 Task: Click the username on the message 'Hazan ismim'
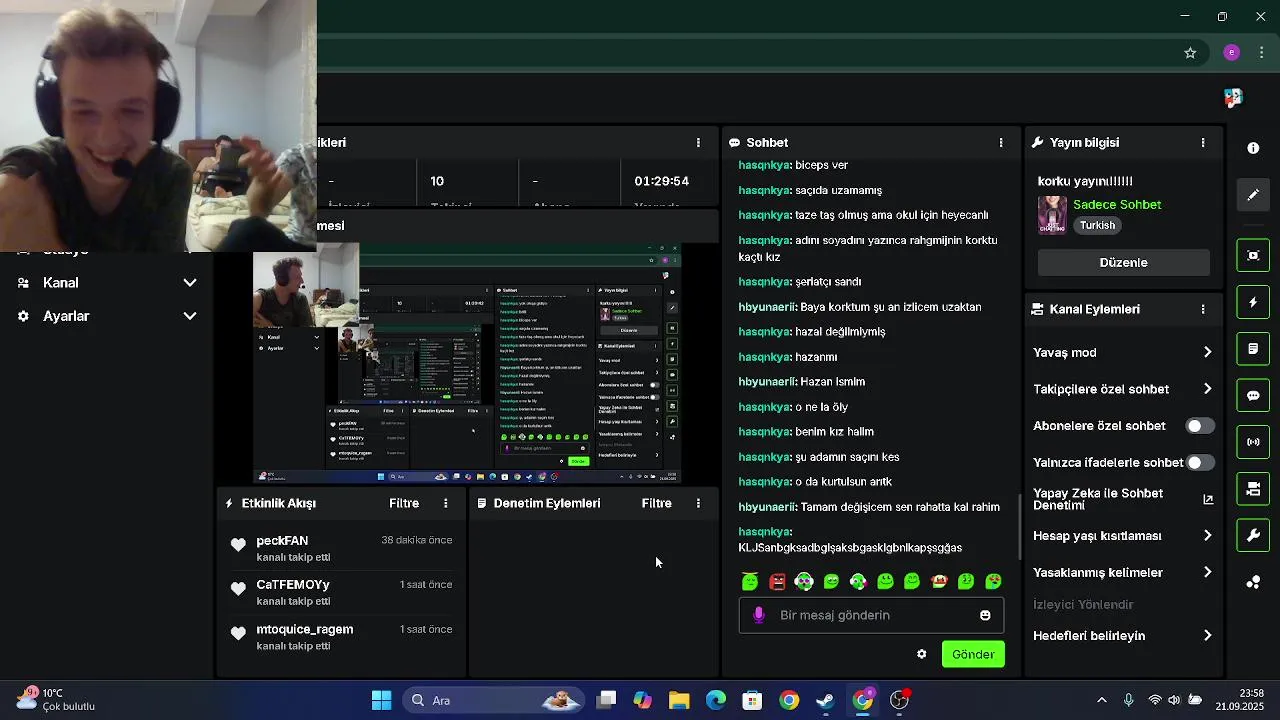767,382
